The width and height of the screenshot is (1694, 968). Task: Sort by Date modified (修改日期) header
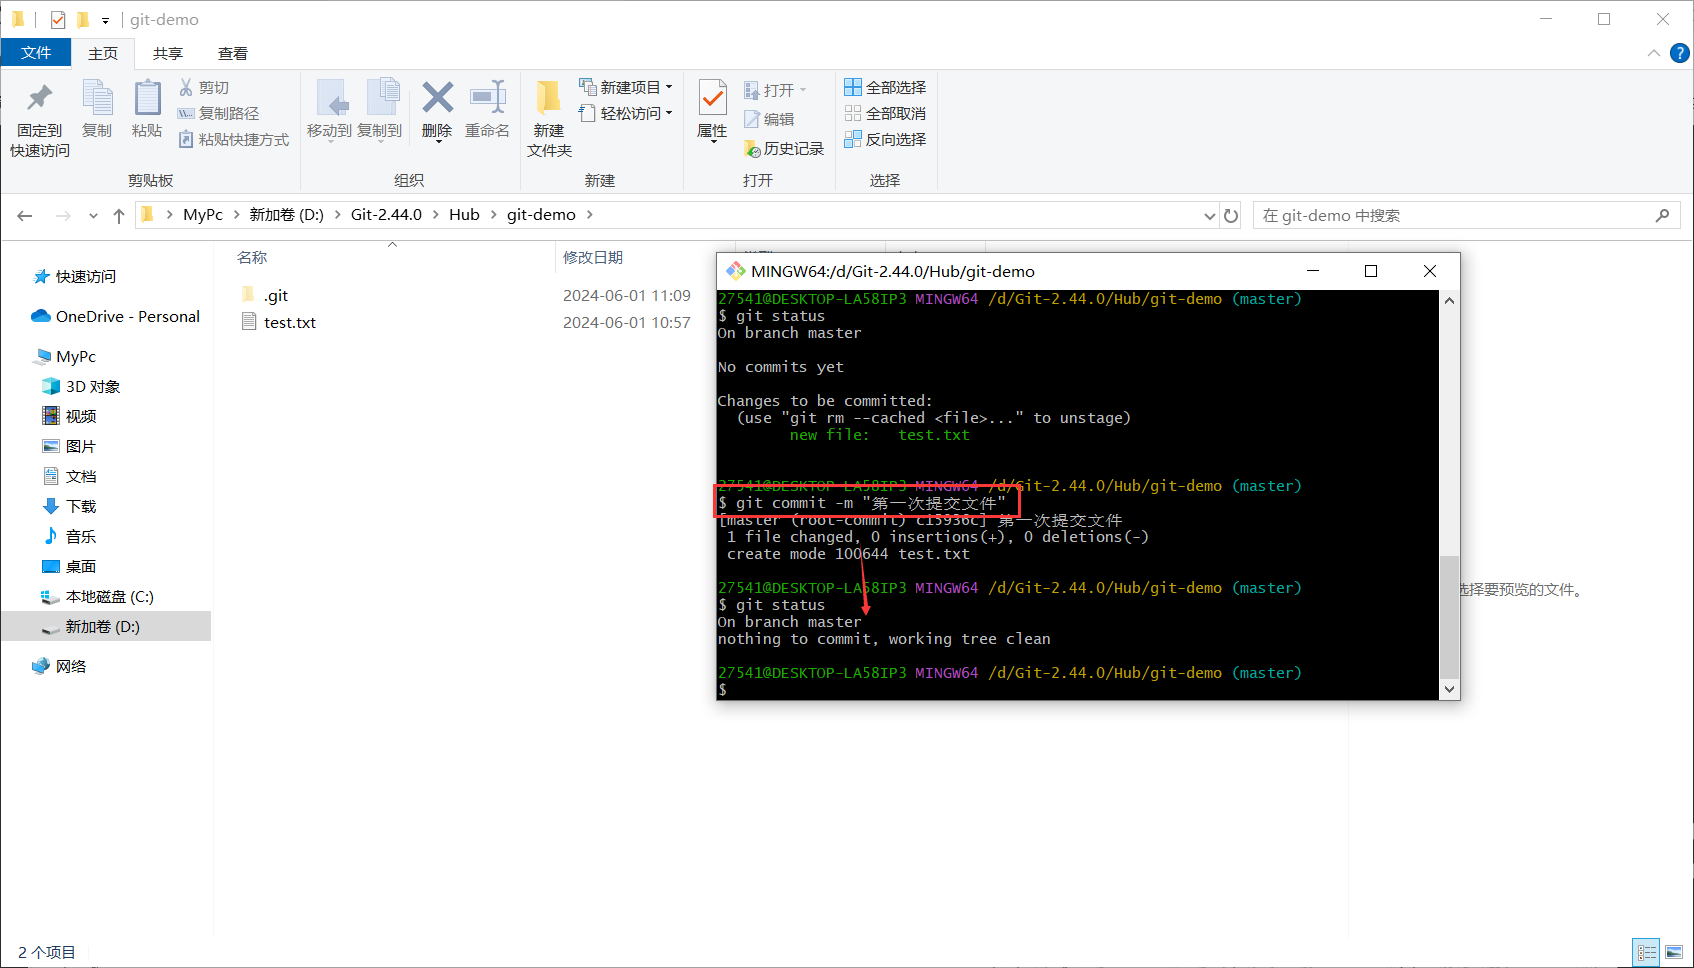(x=593, y=257)
